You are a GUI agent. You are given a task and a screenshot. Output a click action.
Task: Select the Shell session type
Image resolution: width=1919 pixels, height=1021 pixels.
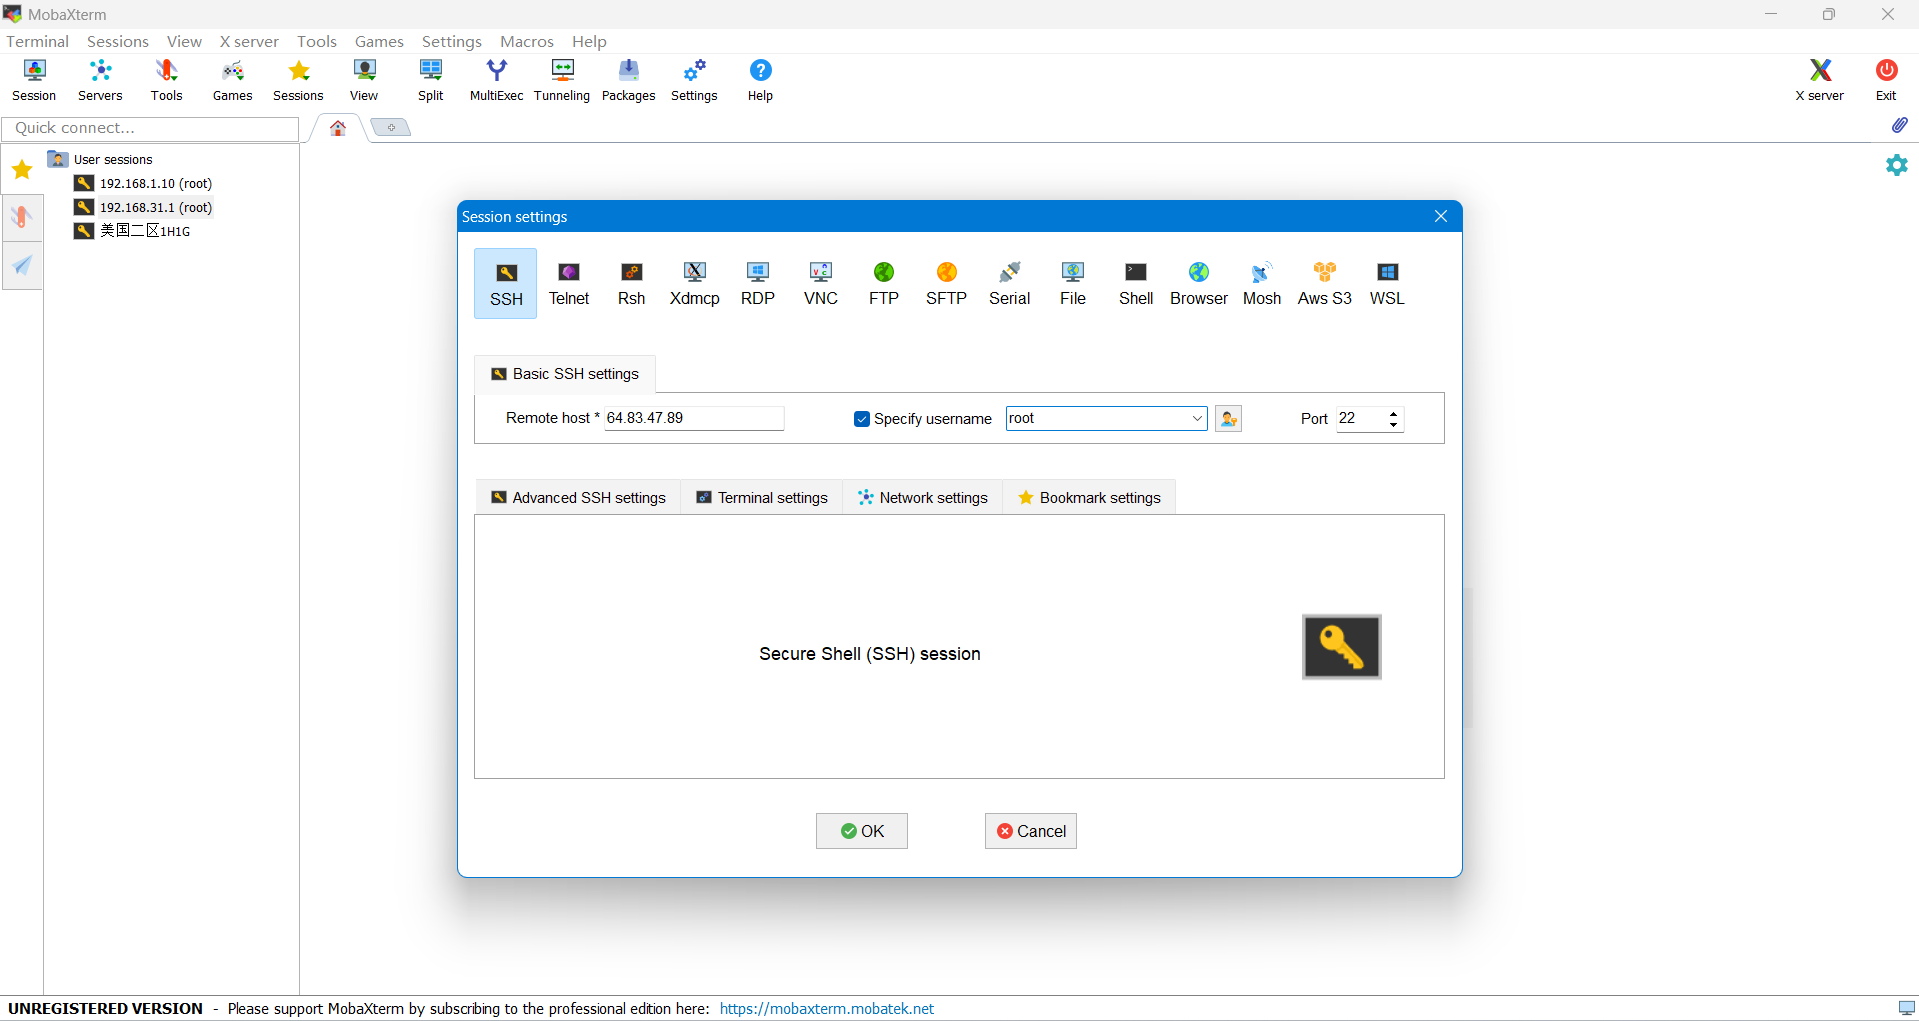pos(1136,284)
